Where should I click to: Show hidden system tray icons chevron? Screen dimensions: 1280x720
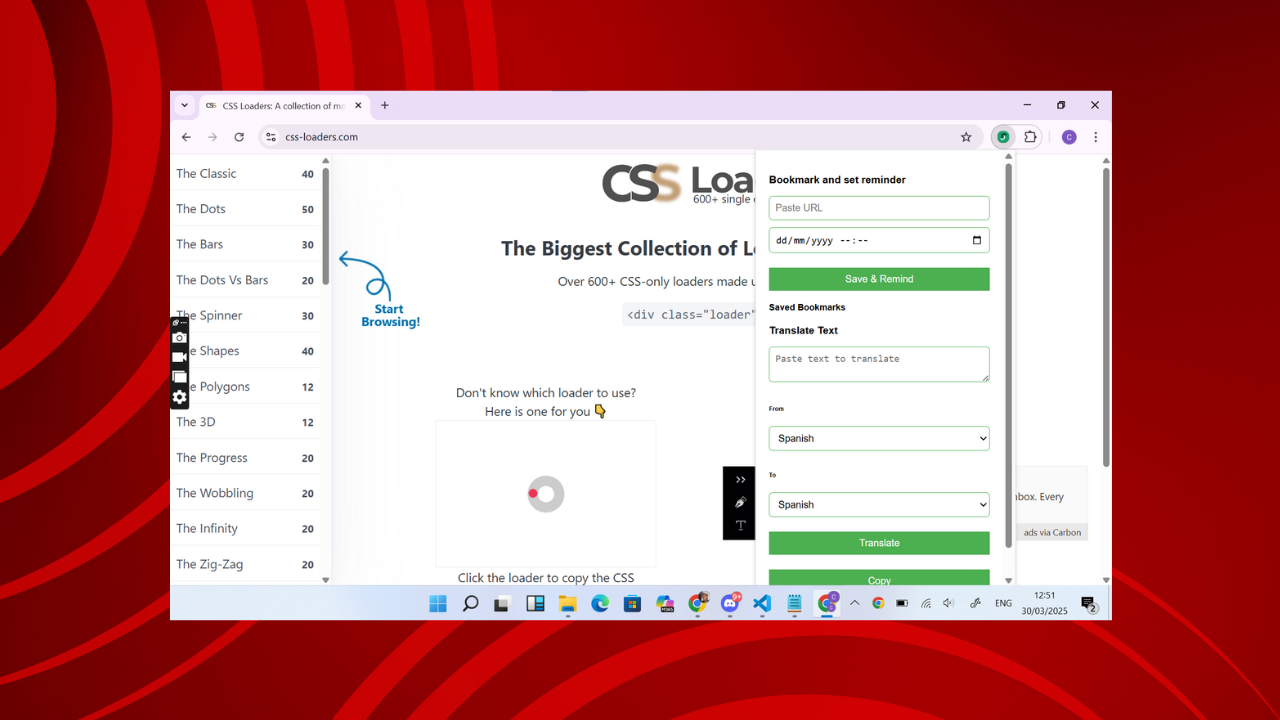point(854,603)
